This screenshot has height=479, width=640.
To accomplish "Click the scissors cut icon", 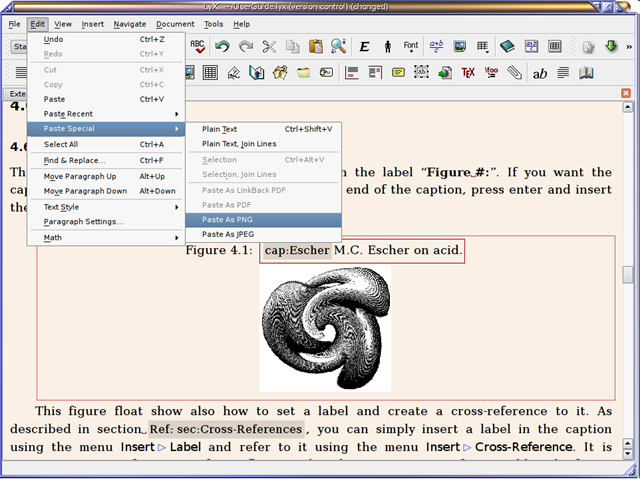I will click(269, 46).
